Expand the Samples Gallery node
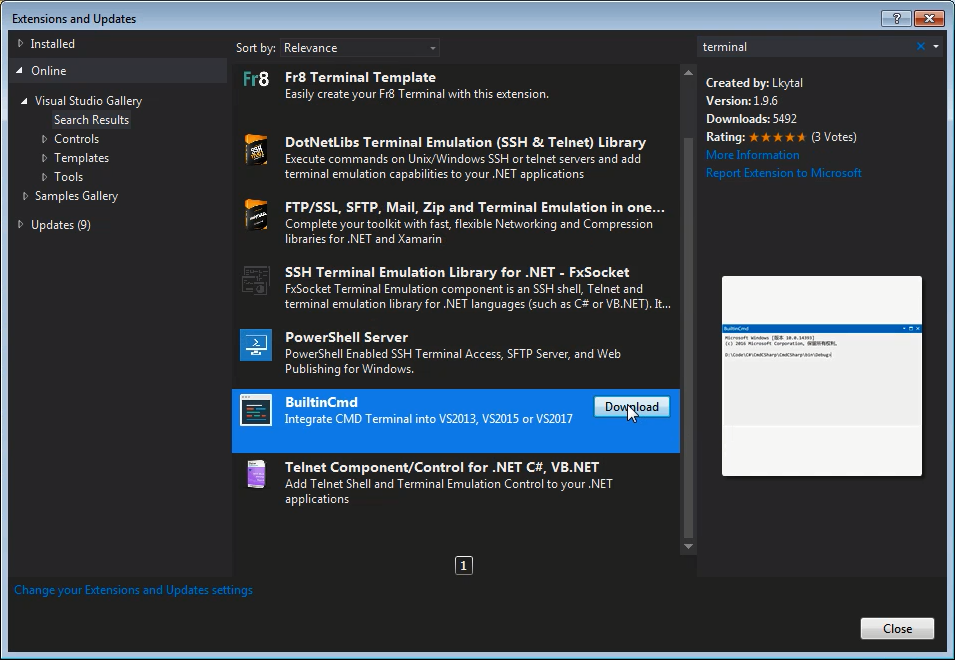This screenshot has height=660, width=955. click(25, 196)
